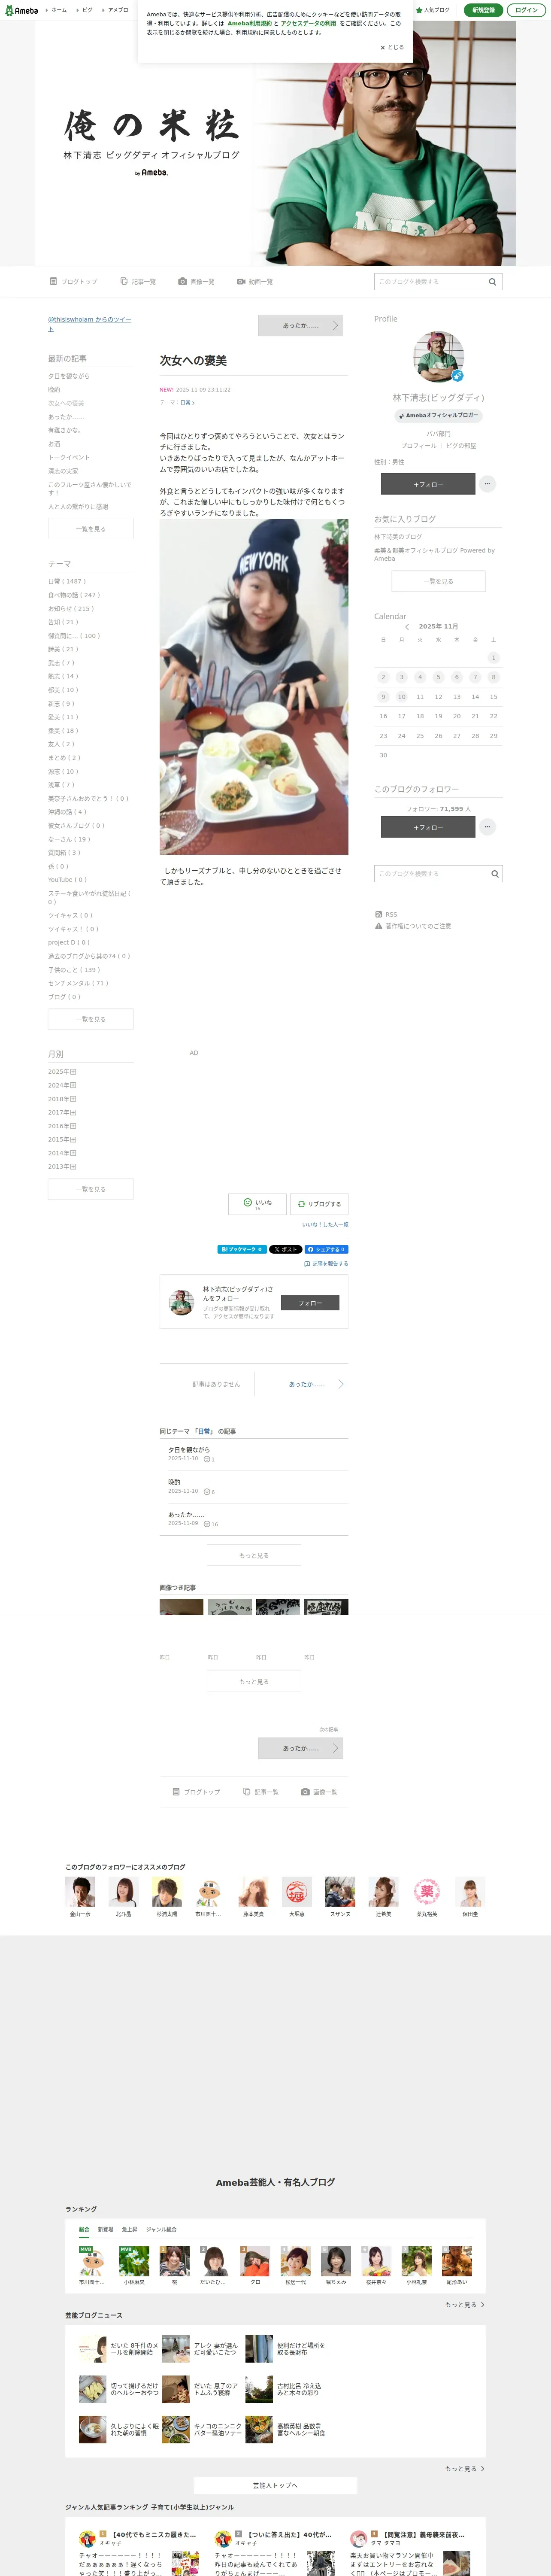Click the いいね smiley button
Viewport: 551px width, 2576px height.
(257, 1204)
